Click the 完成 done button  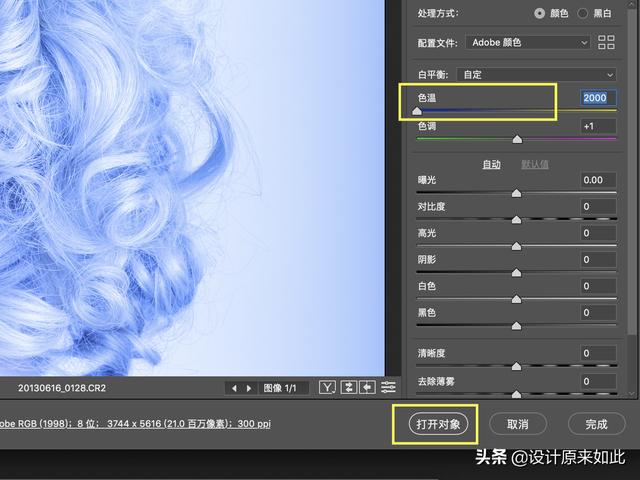(596, 424)
